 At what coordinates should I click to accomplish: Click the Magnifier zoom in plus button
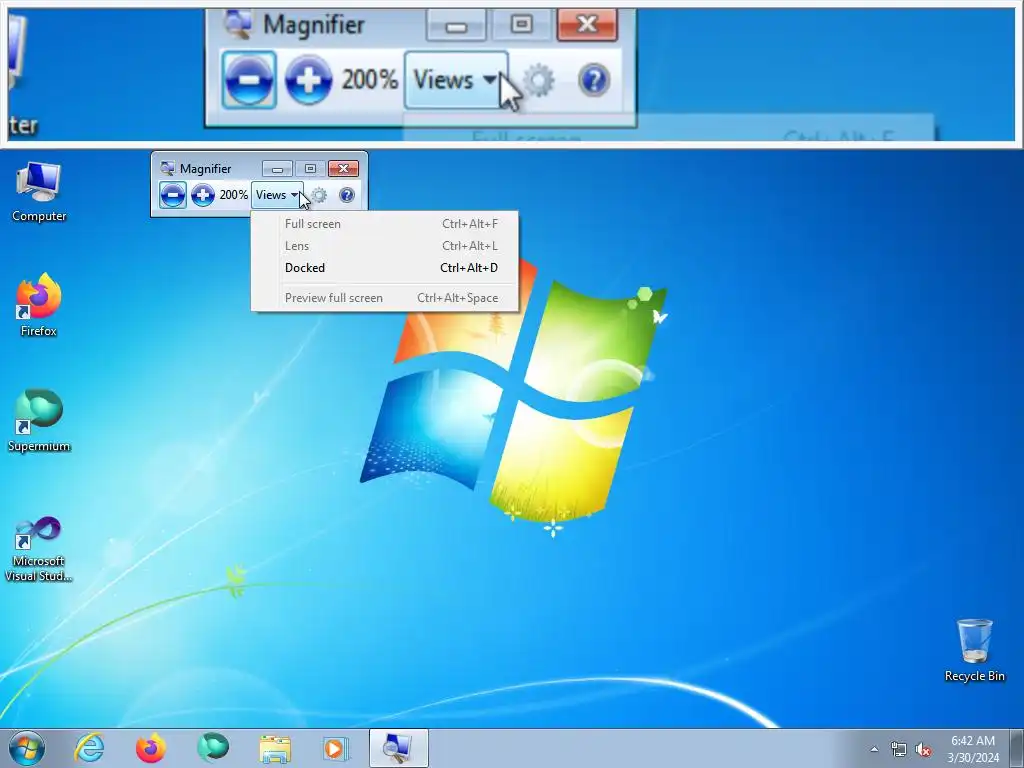(203, 195)
